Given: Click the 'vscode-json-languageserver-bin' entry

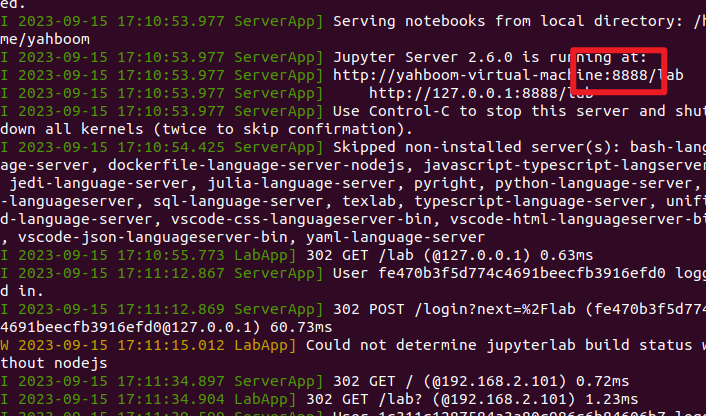Looking at the screenshot, I should pyautogui.click(x=153, y=237).
